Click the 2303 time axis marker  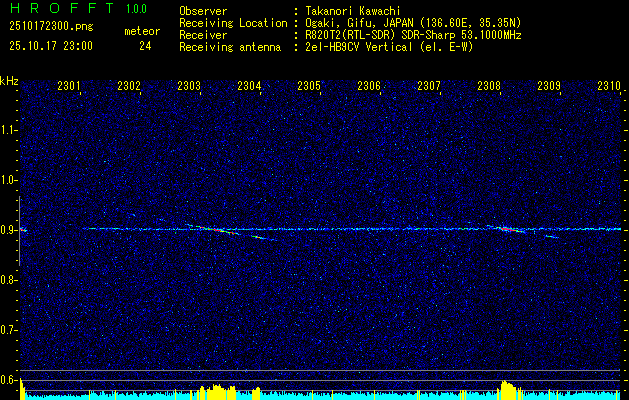click(x=189, y=86)
